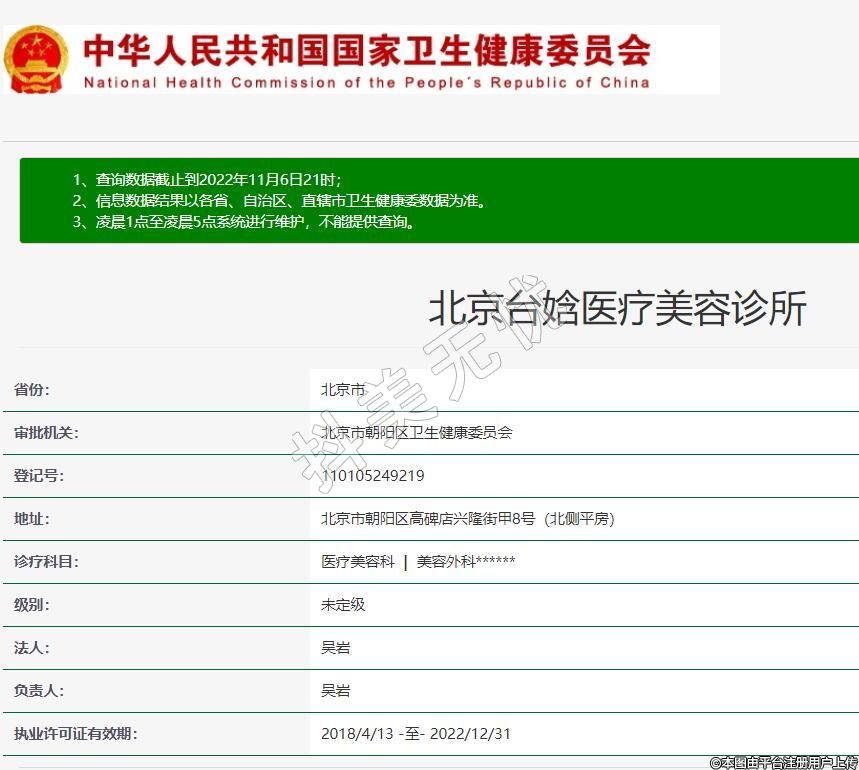Click the second notice about provincial data

tap(278, 201)
